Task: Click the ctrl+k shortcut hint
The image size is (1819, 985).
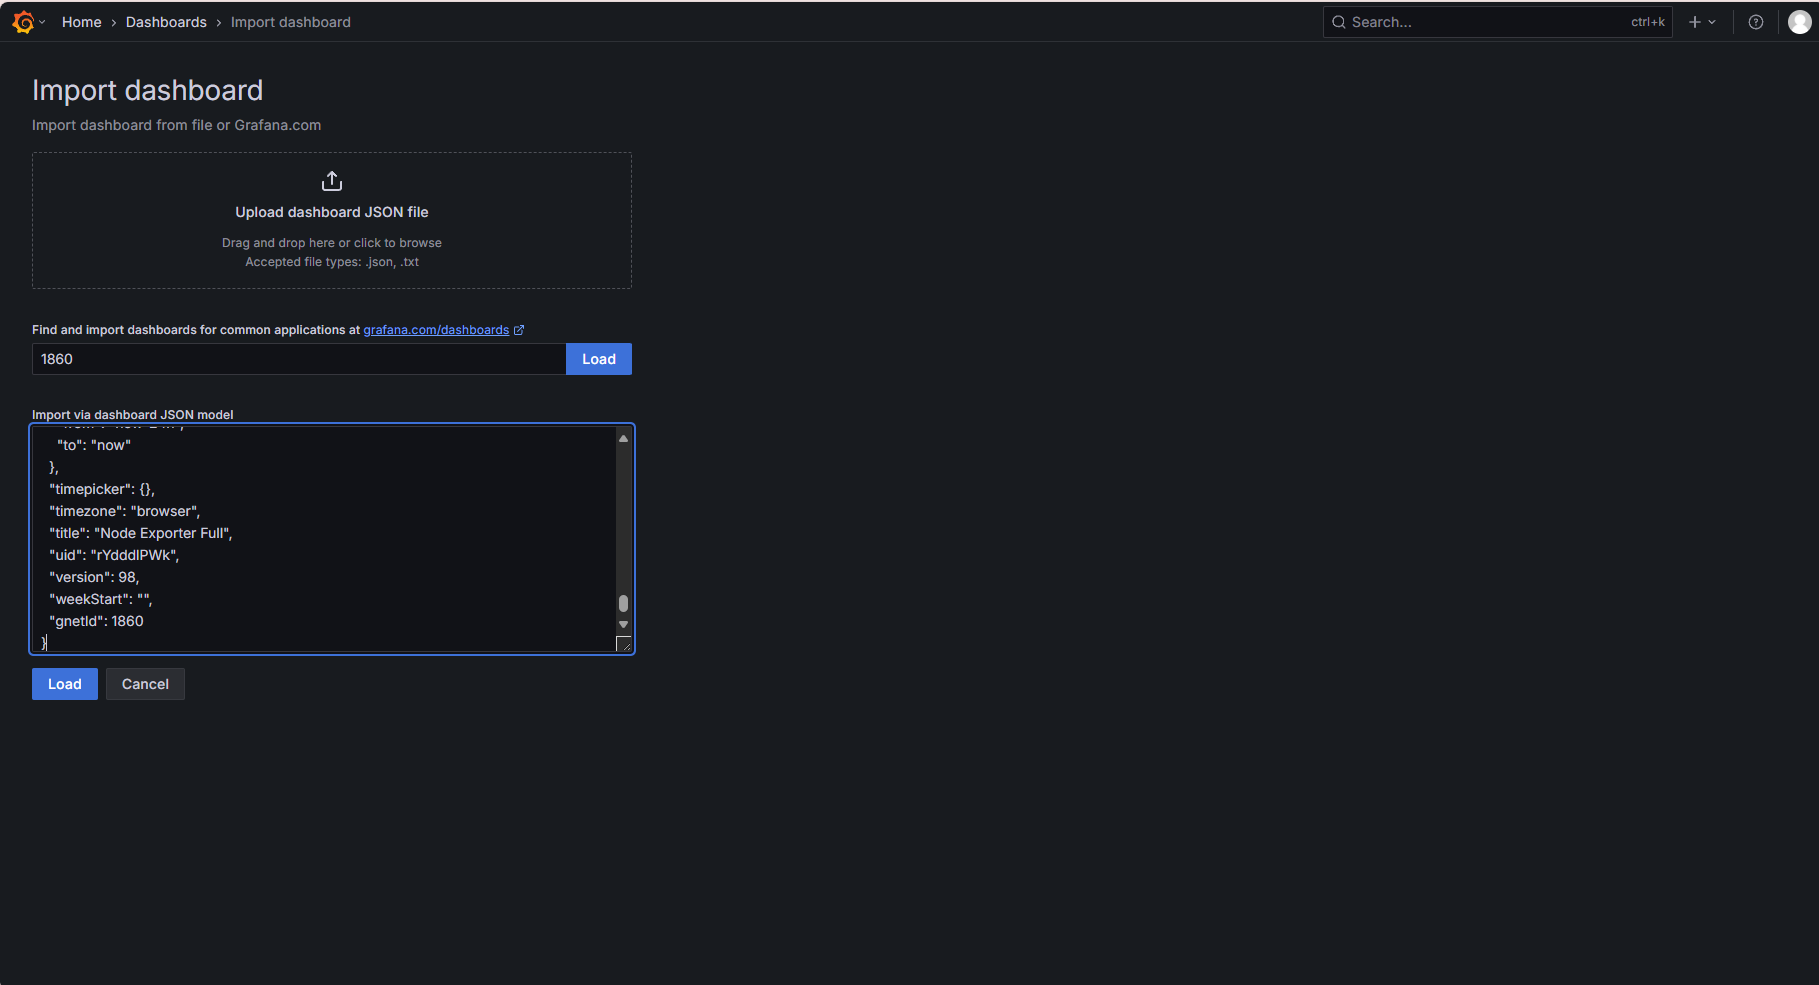Action: click(1648, 22)
